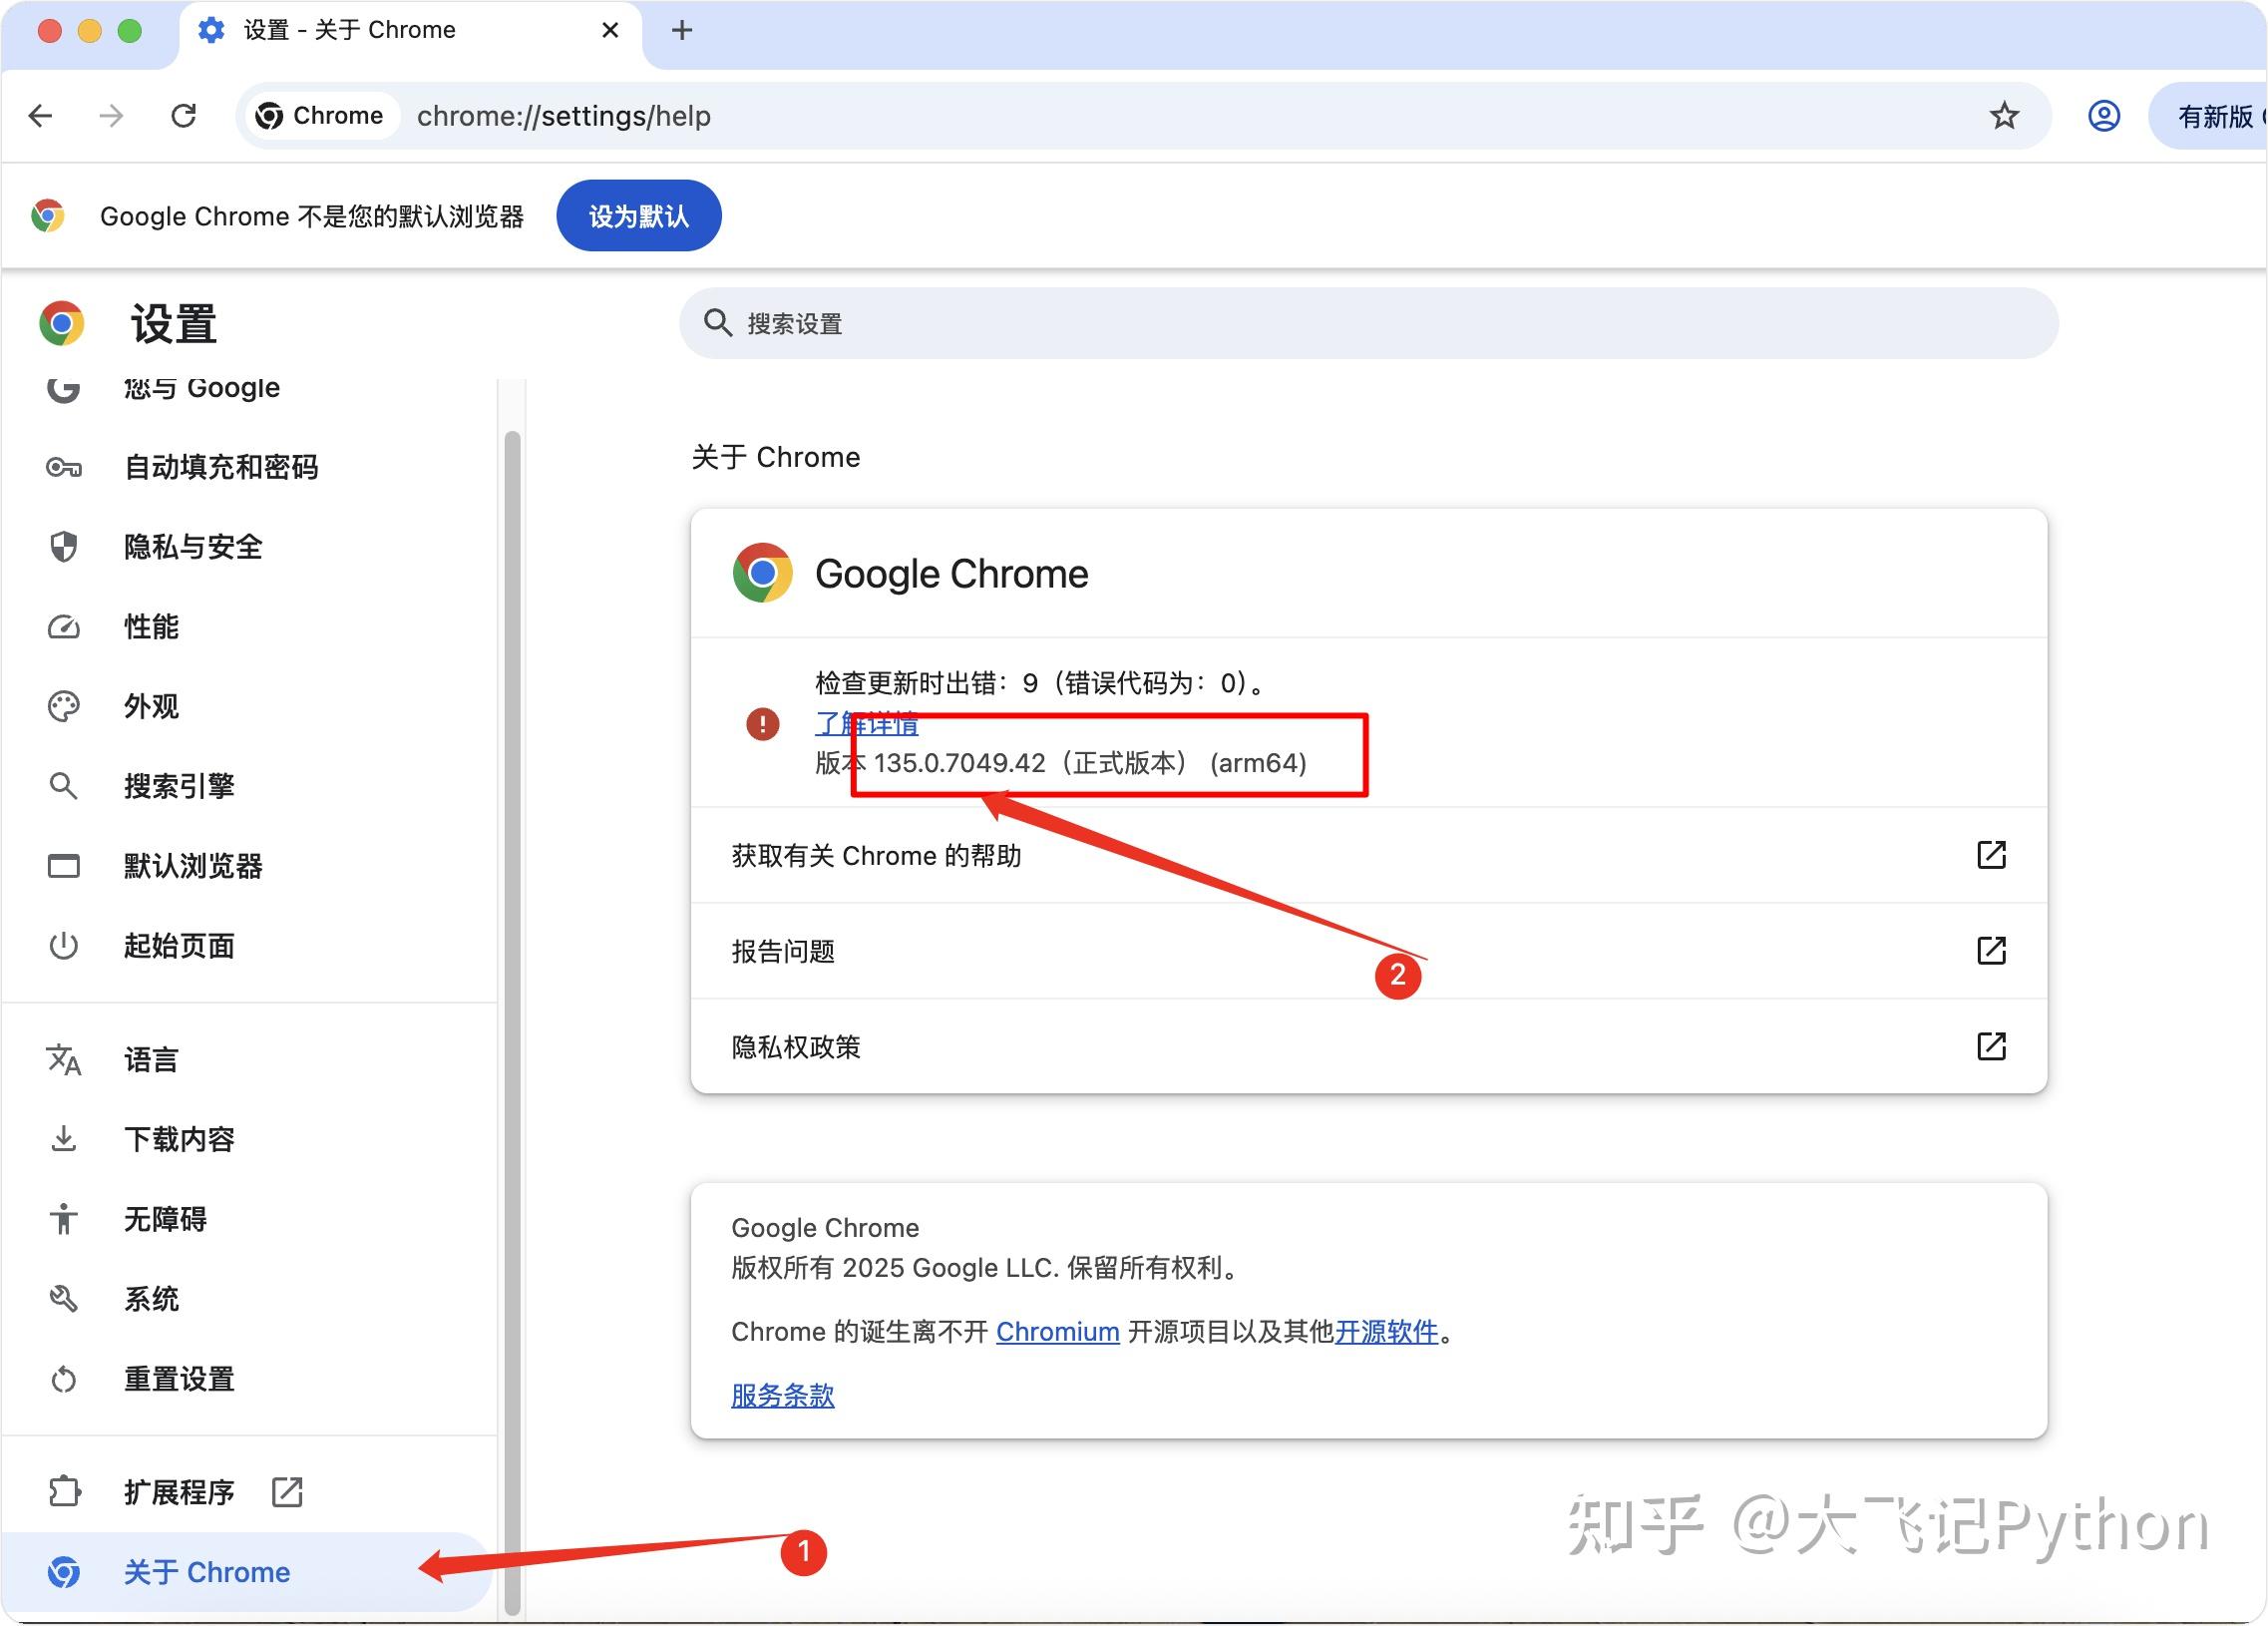The image size is (2268, 1626).
Task: Open 性能 settings section
Action: [x=151, y=627]
